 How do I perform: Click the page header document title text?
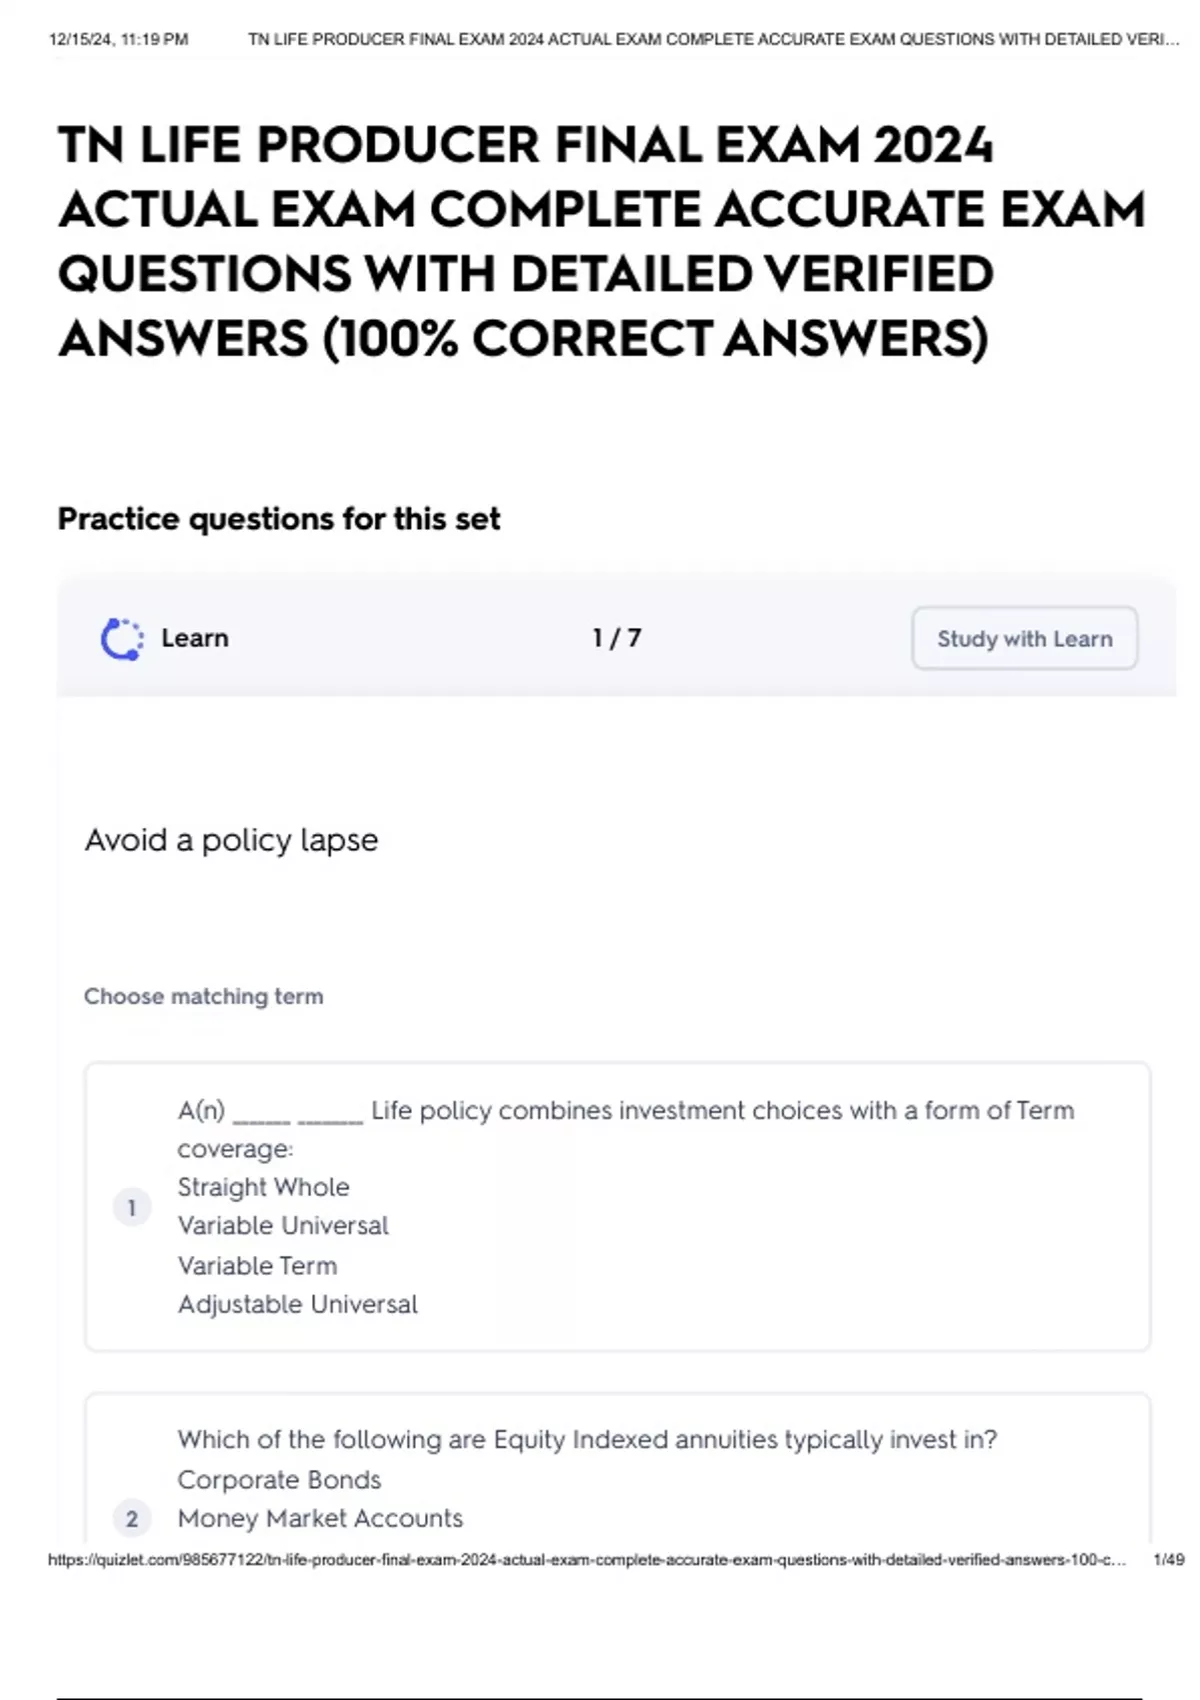coord(713,40)
